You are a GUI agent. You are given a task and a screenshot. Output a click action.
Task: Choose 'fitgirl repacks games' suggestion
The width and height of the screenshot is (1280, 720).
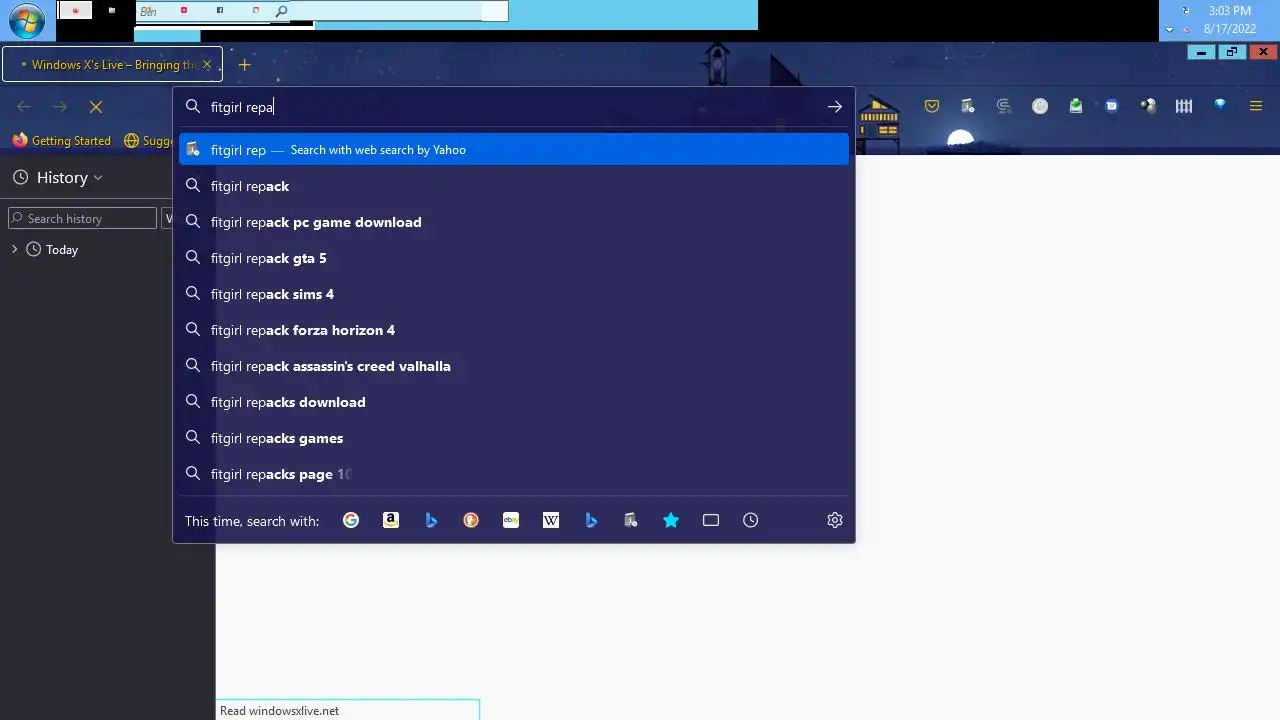[x=514, y=438]
